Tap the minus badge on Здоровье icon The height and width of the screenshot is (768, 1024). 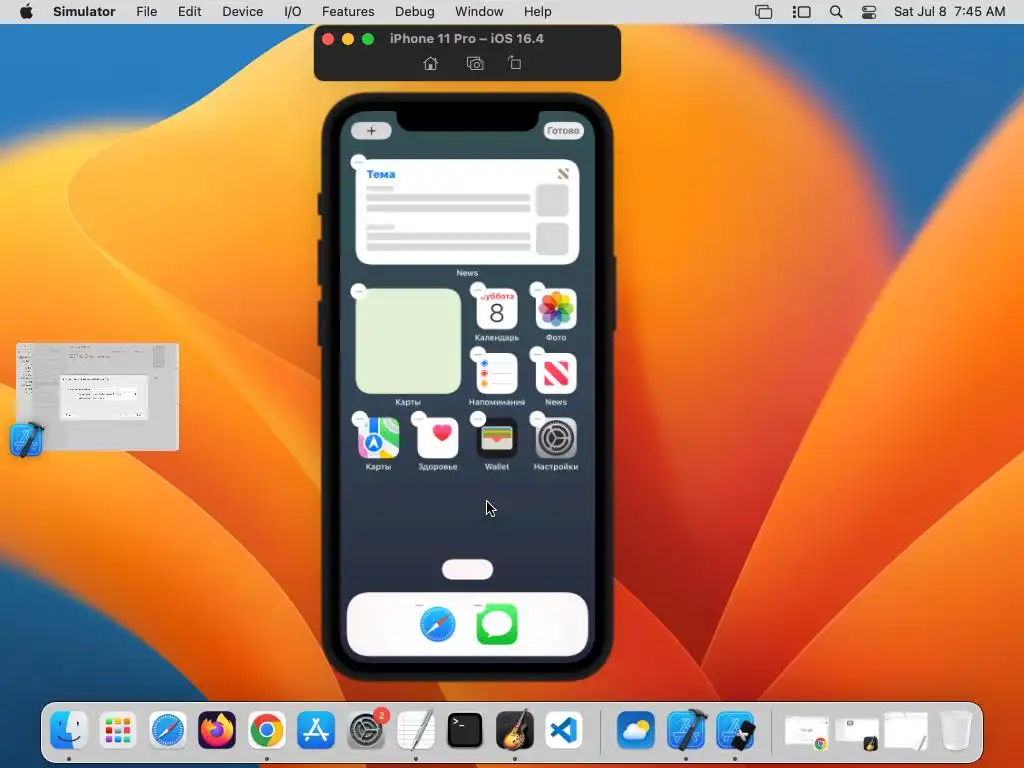click(x=419, y=419)
